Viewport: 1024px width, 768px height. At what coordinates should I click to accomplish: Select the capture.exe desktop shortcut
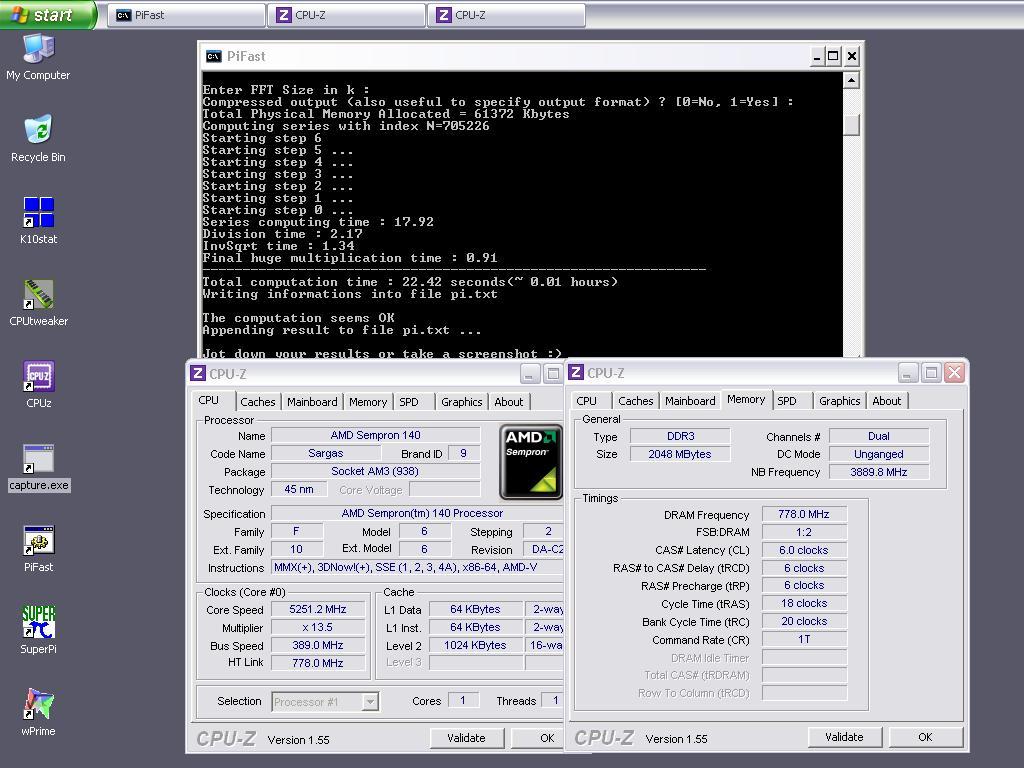[x=39, y=468]
